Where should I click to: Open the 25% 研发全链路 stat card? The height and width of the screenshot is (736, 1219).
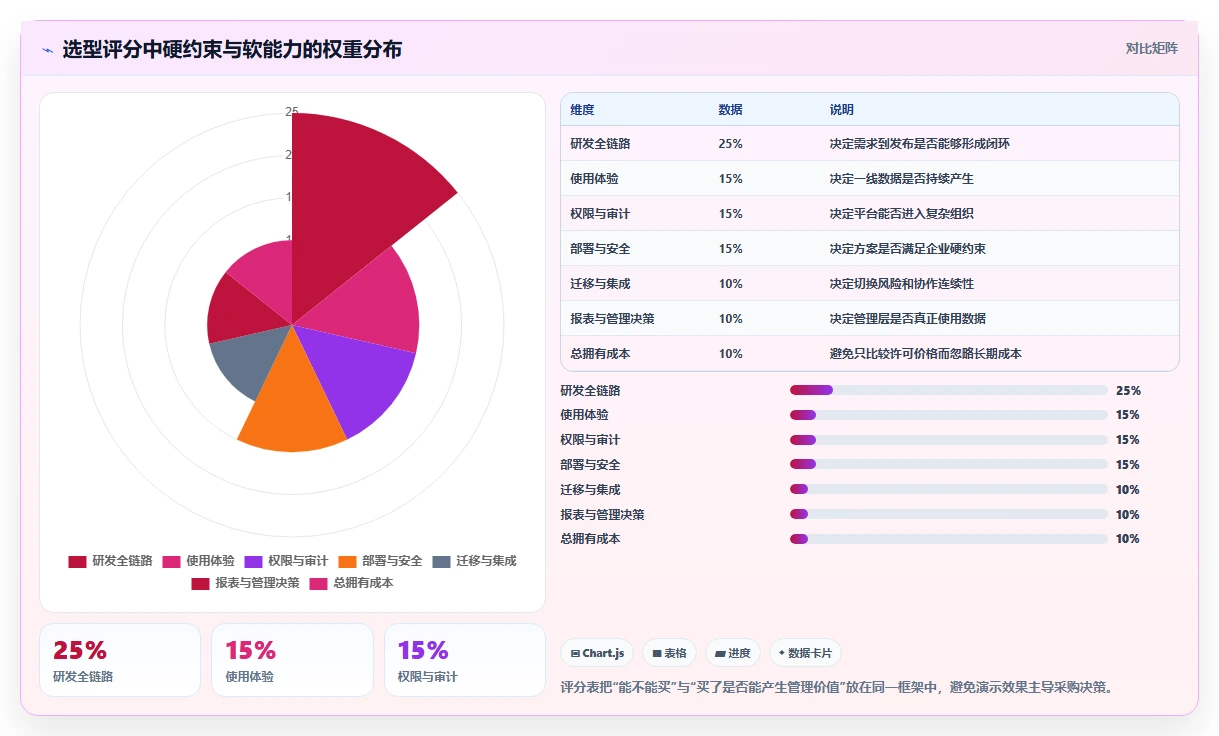click(x=120, y=660)
